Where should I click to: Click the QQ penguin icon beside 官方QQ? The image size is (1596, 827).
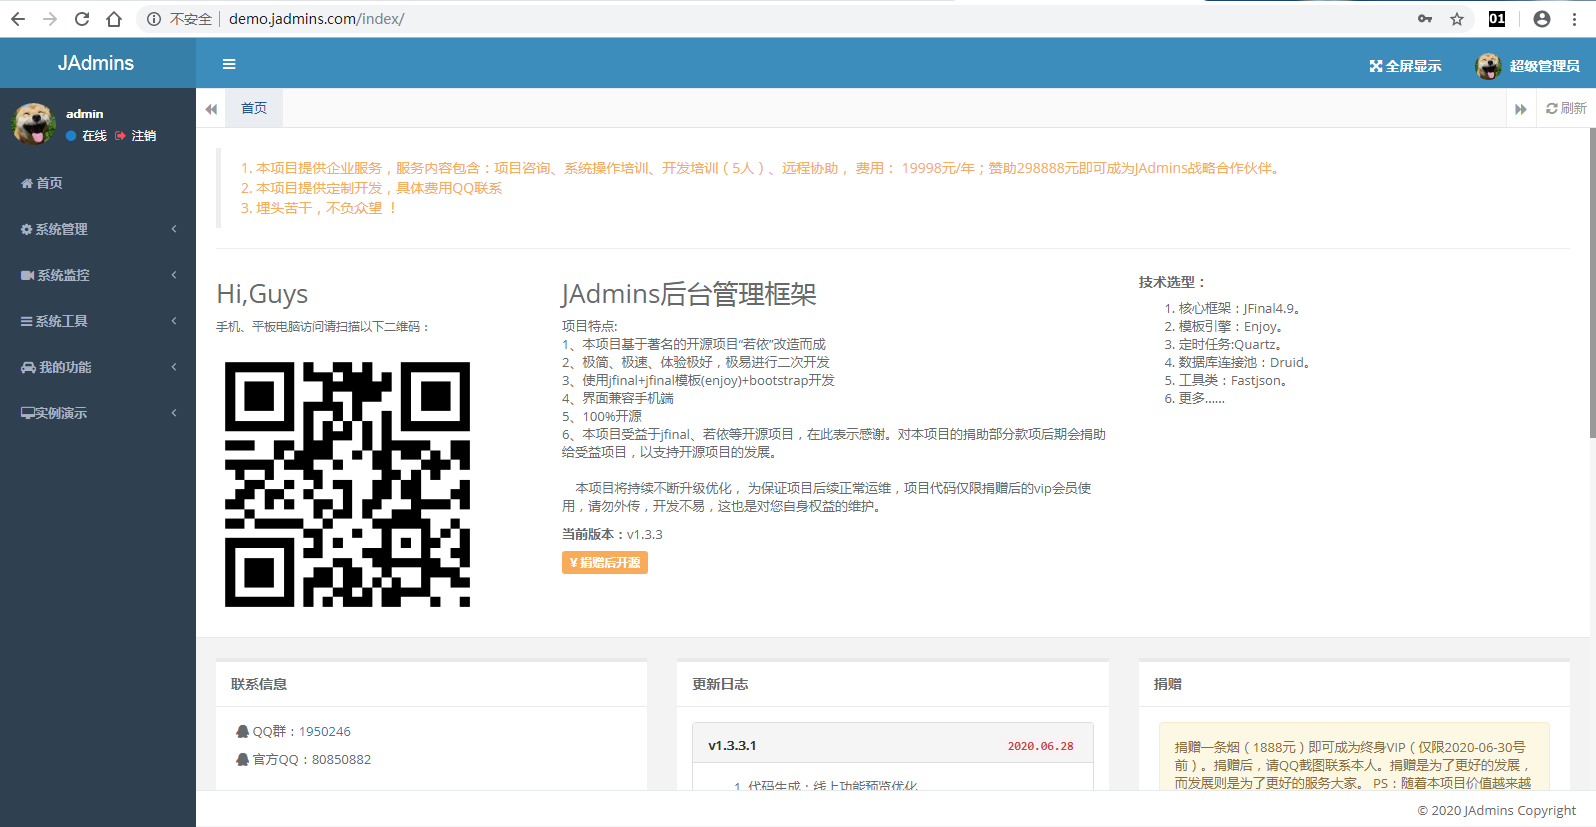click(x=242, y=760)
